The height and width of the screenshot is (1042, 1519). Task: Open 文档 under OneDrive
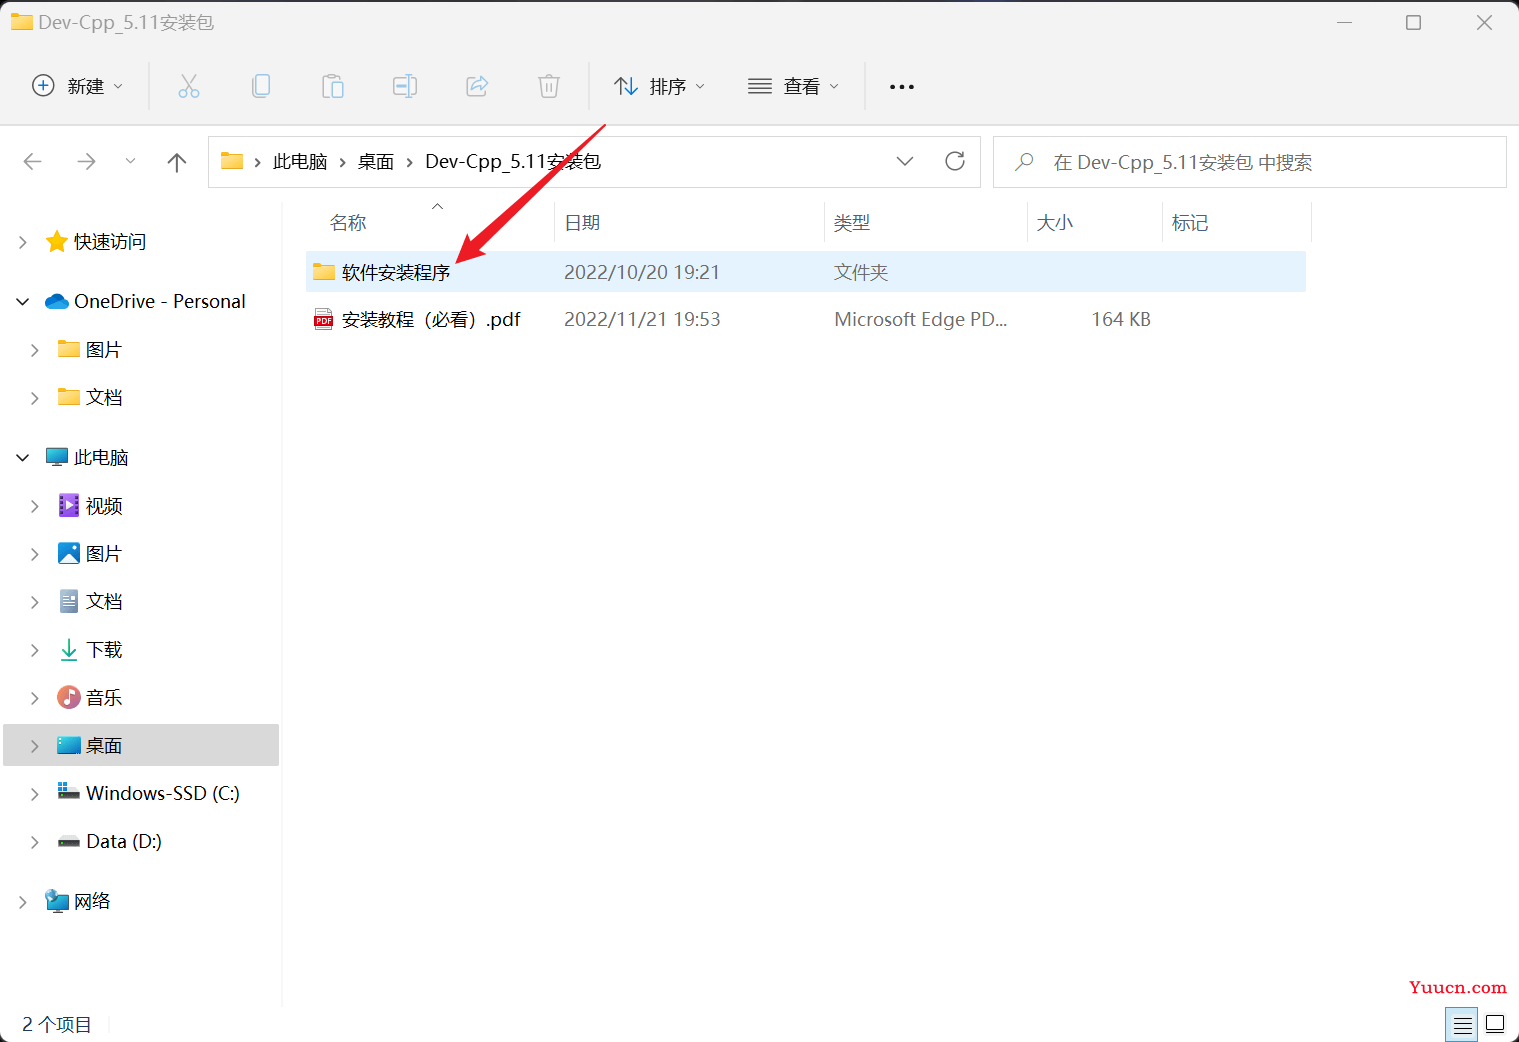(104, 398)
